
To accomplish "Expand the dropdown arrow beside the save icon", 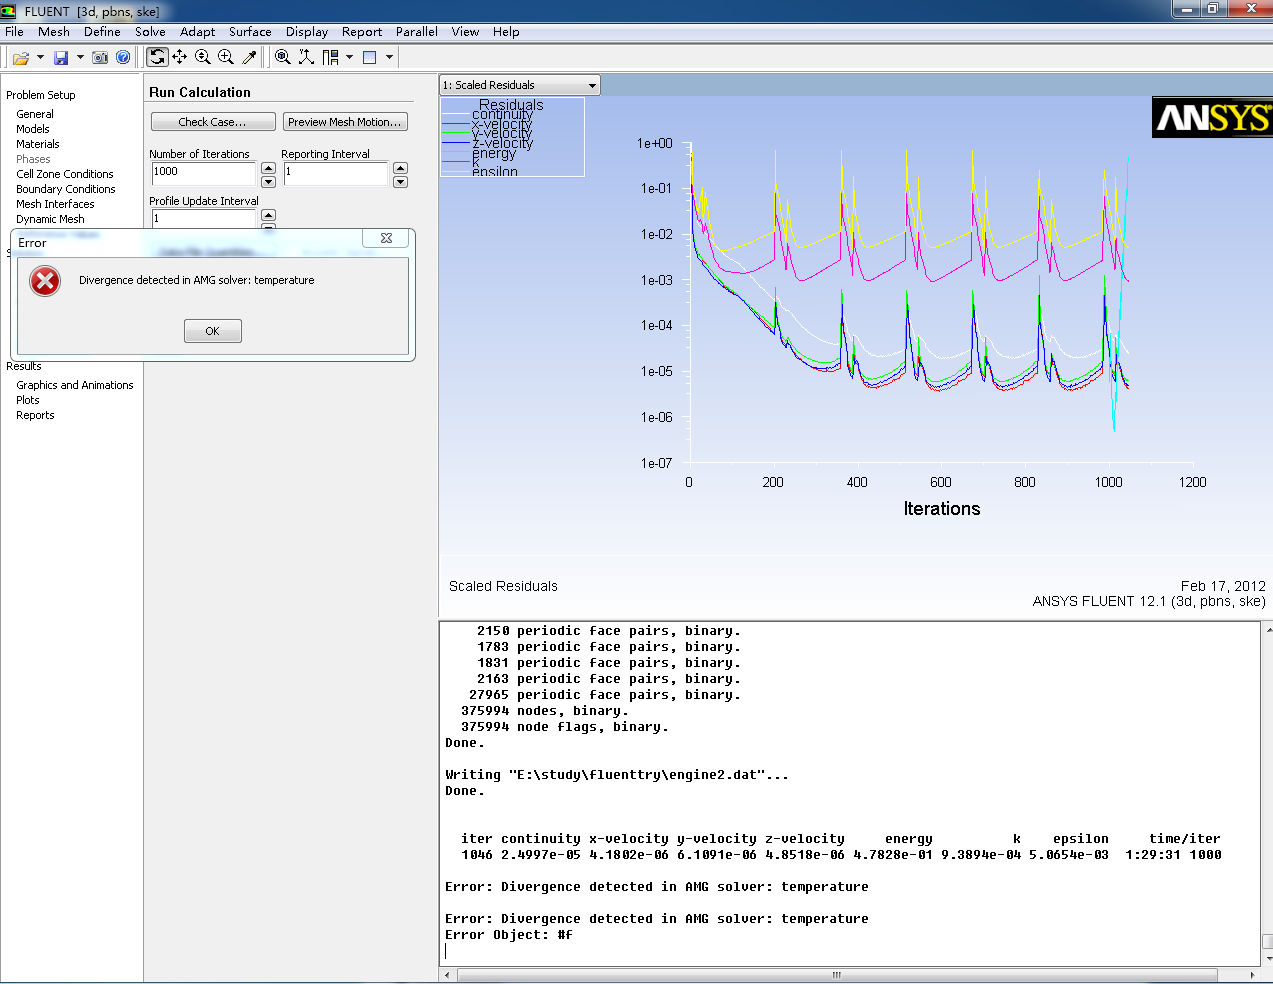I will (x=80, y=58).
